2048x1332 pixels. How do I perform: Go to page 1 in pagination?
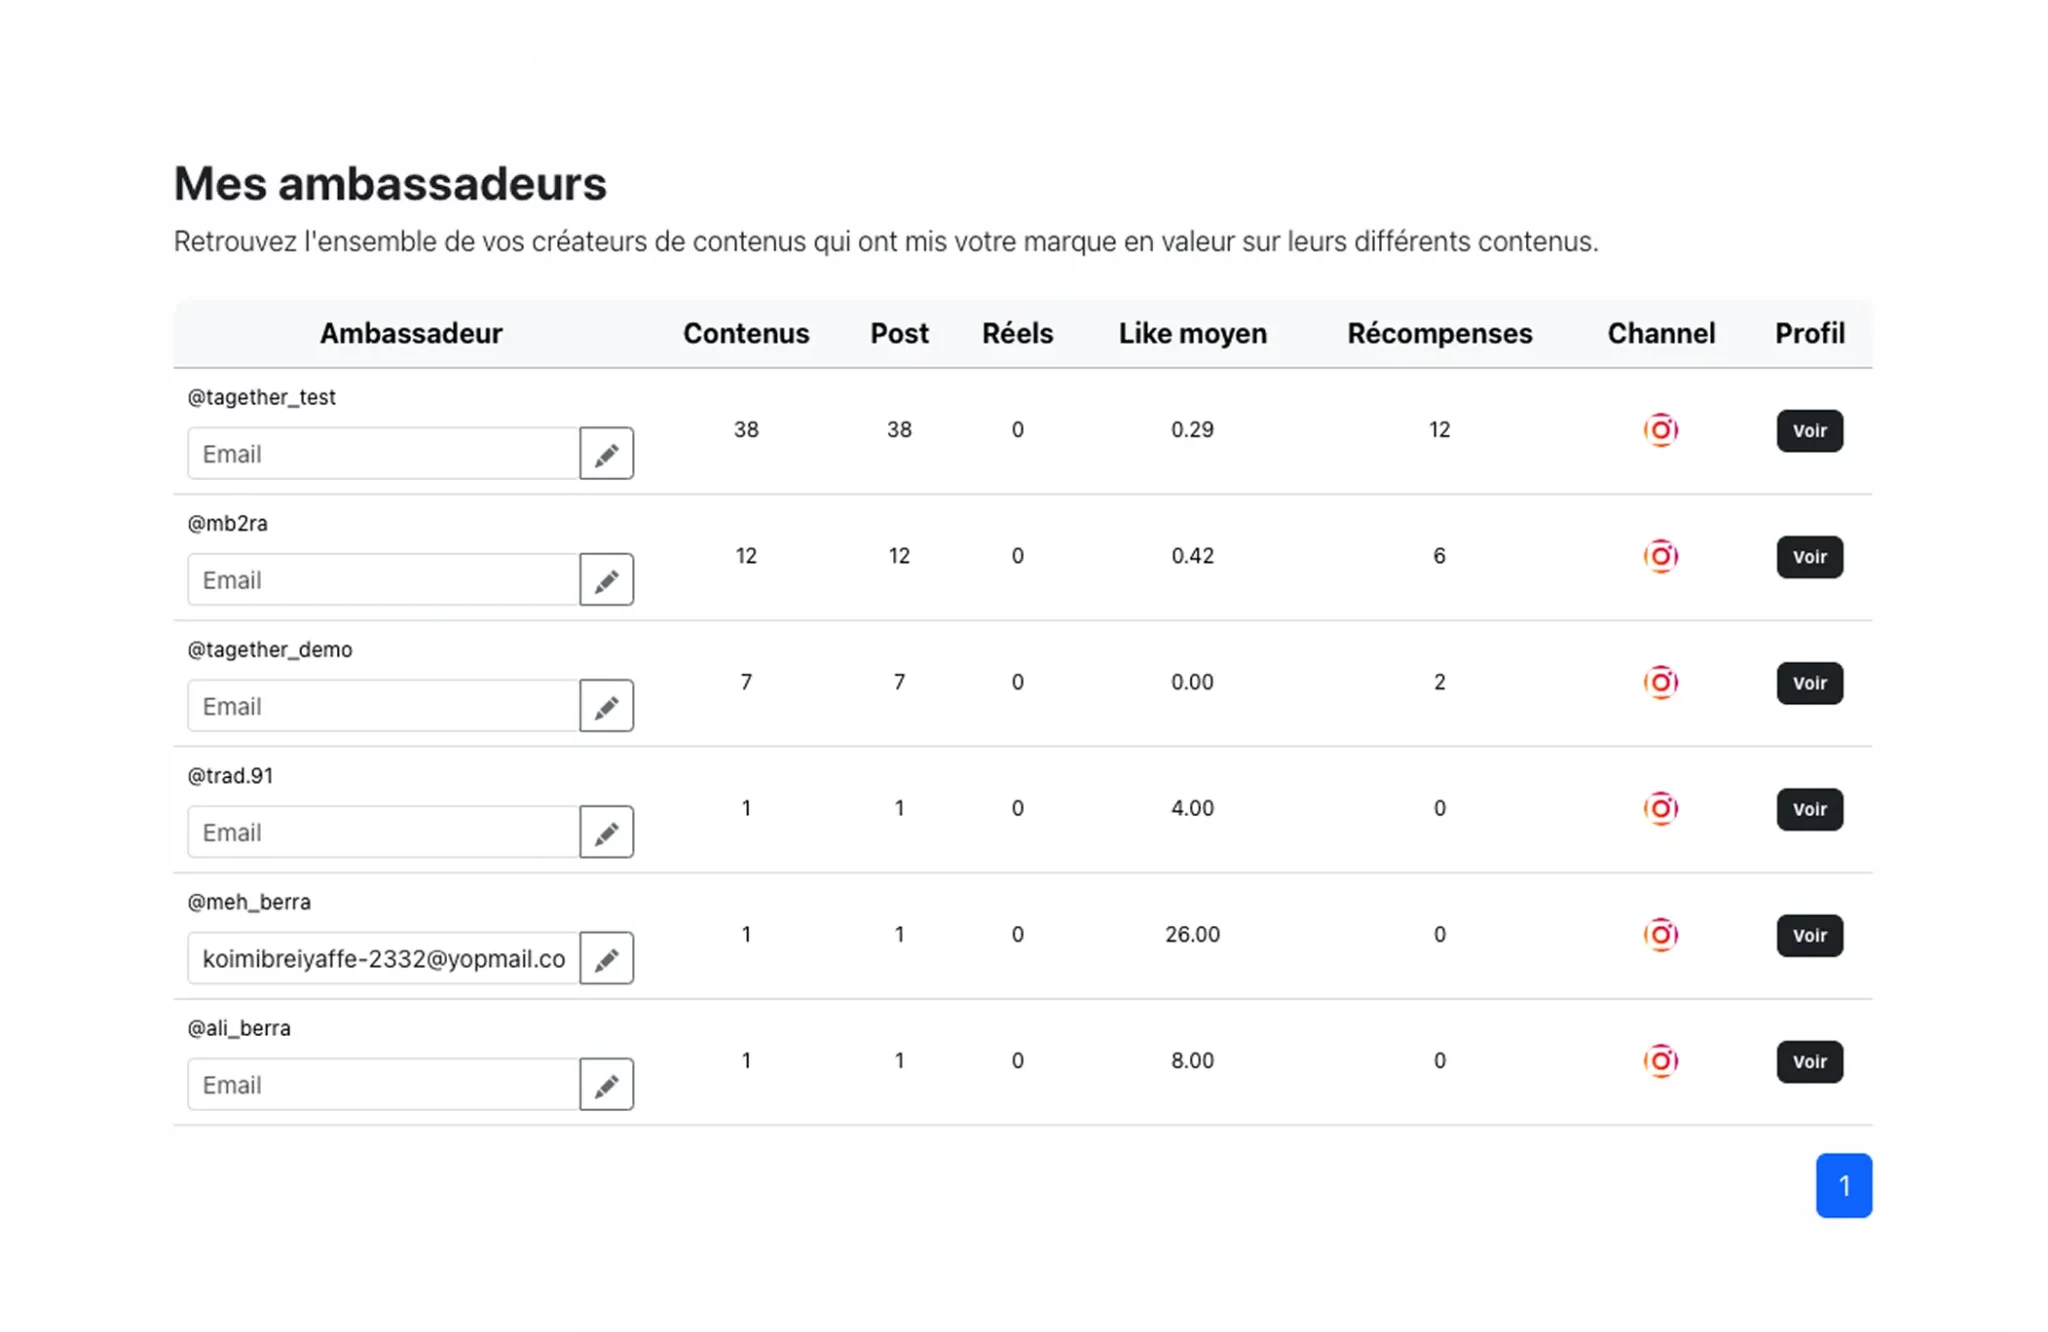point(1843,1186)
